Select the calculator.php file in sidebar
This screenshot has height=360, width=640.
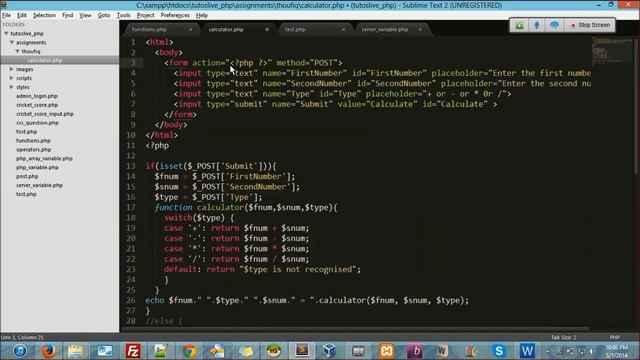[45, 60]
